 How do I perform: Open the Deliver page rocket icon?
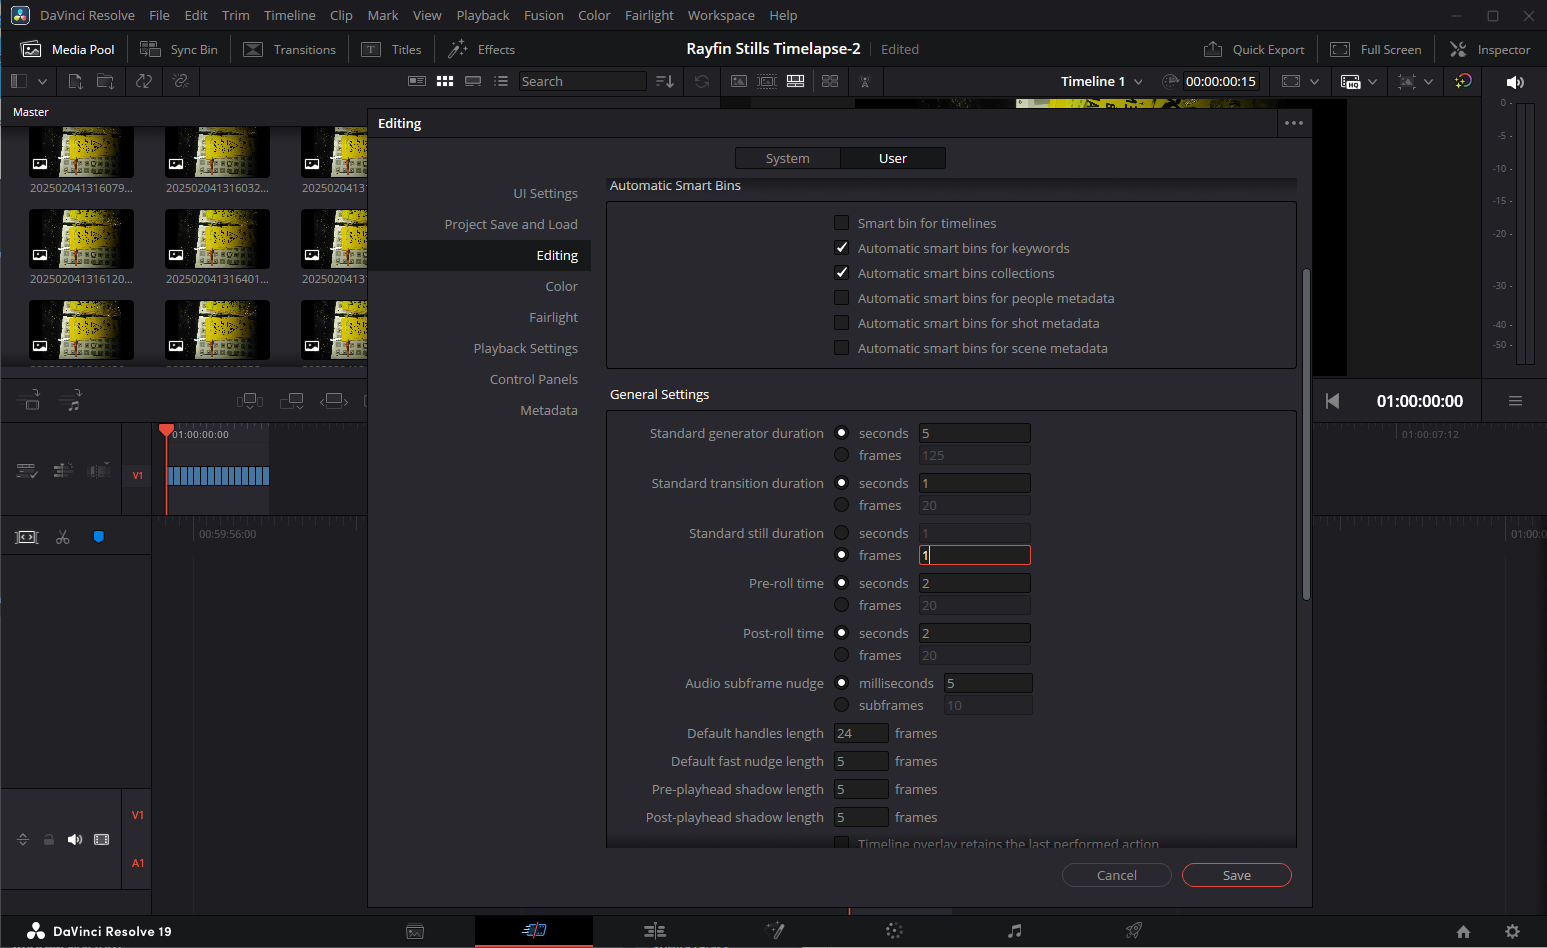click(x=1133, y=931)
